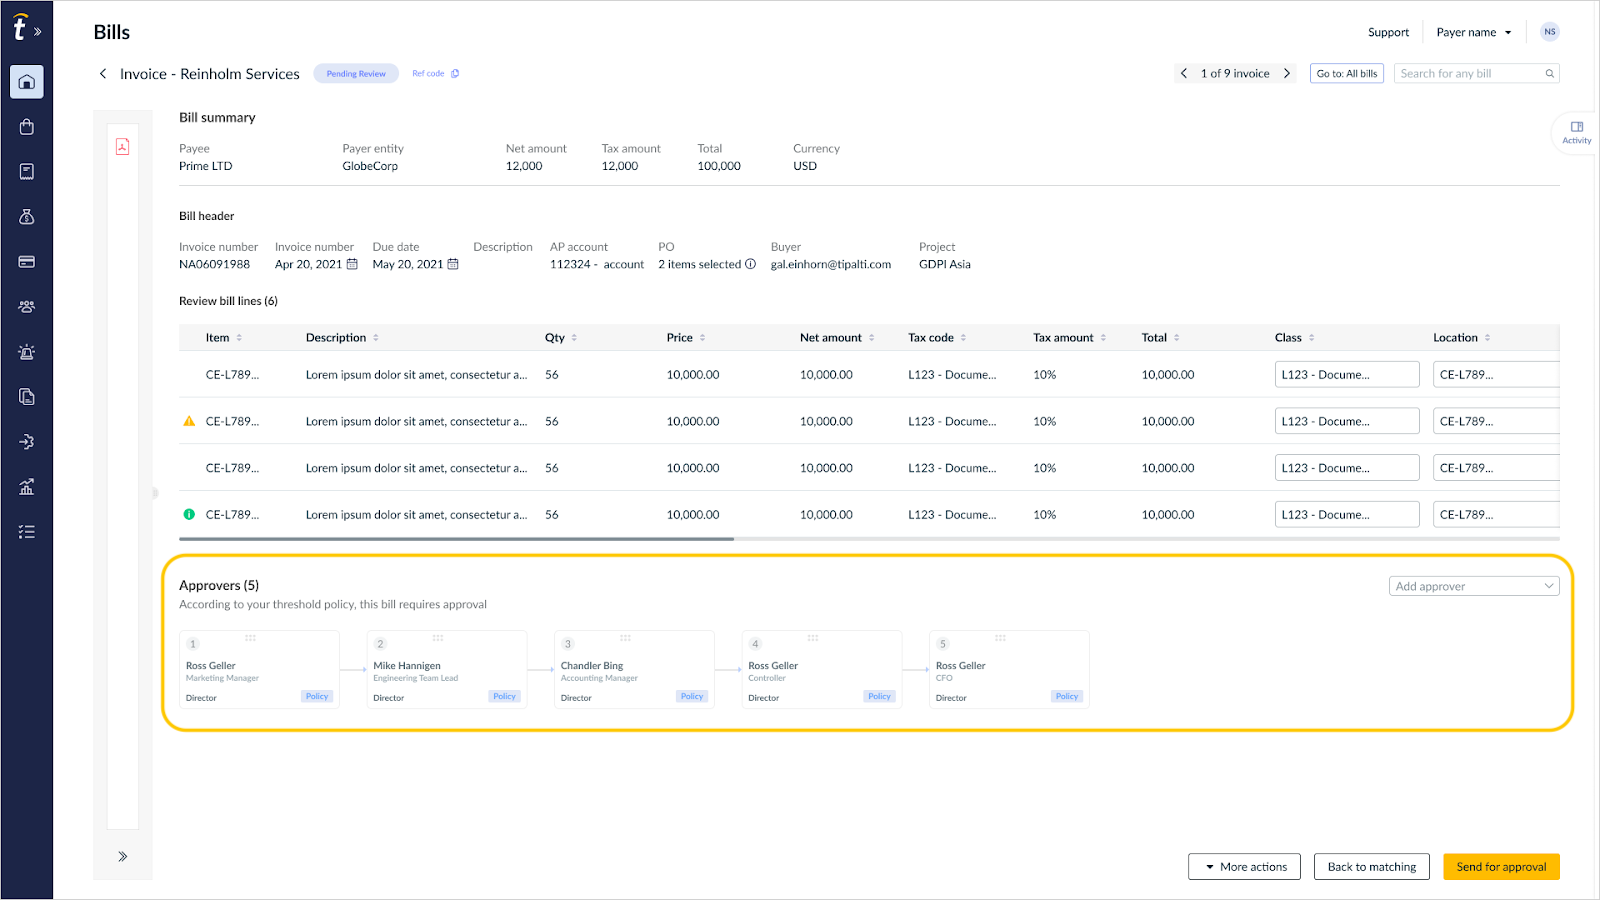The width and height of the screenshot is (1600, 900).
Task: Open the integration arrow sidebar icon
Action: pos(27,442)
